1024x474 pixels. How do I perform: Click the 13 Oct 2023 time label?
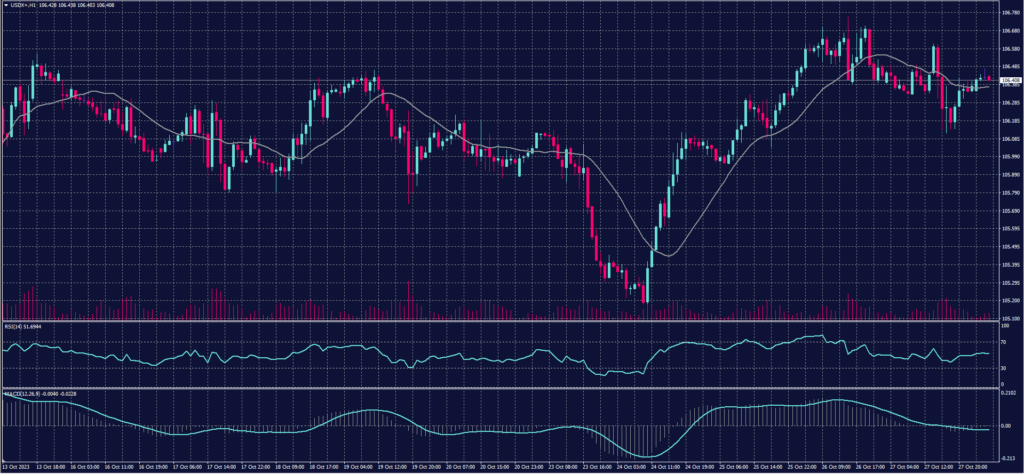(x=17, y=466)
